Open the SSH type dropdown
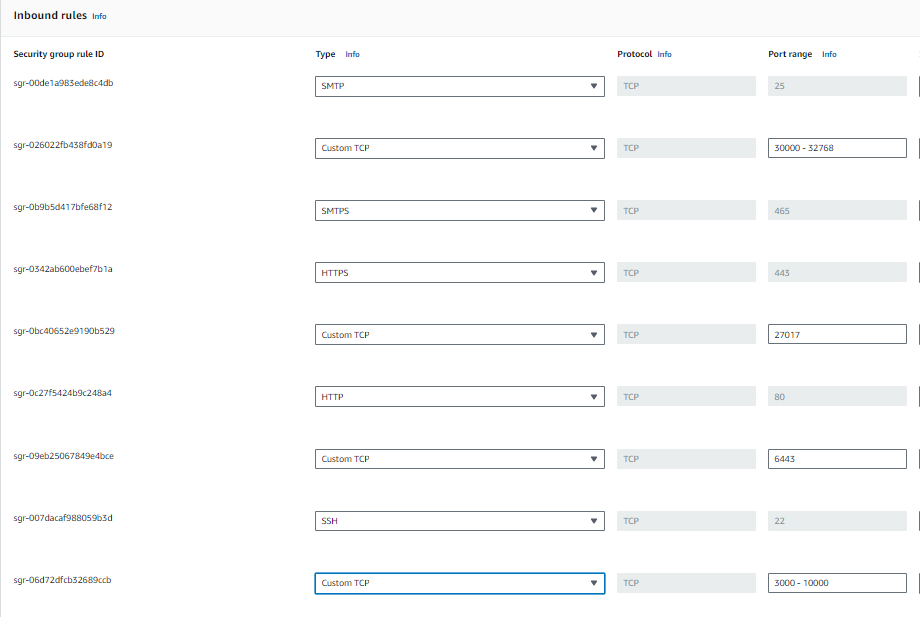 click(x=459, y=521)
